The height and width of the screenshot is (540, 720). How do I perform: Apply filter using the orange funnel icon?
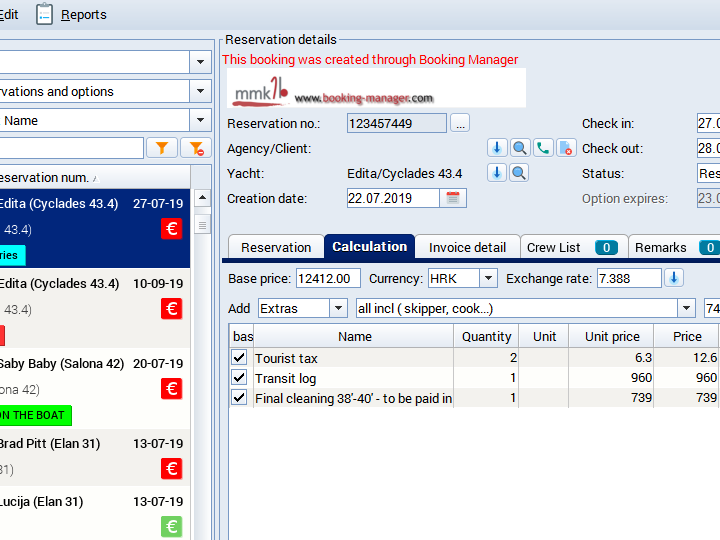[161, 148]
